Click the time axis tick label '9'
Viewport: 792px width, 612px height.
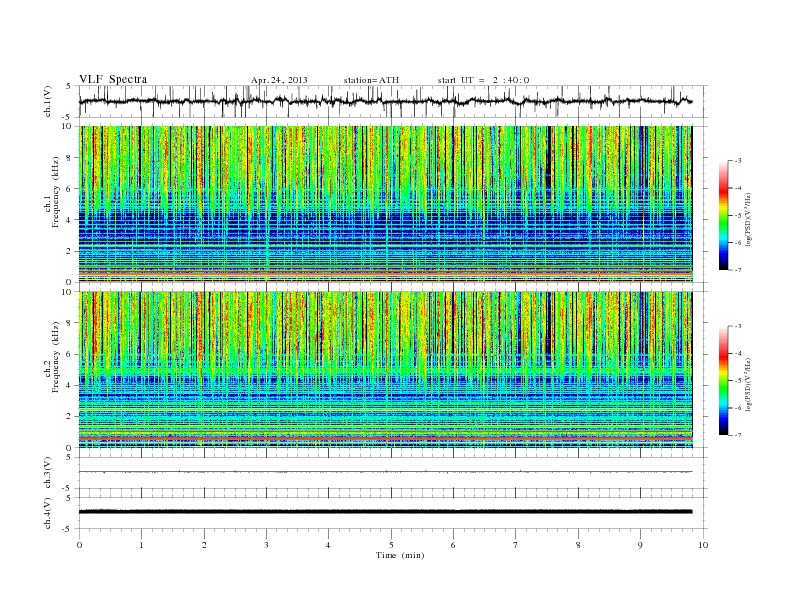tap(640, 545)
